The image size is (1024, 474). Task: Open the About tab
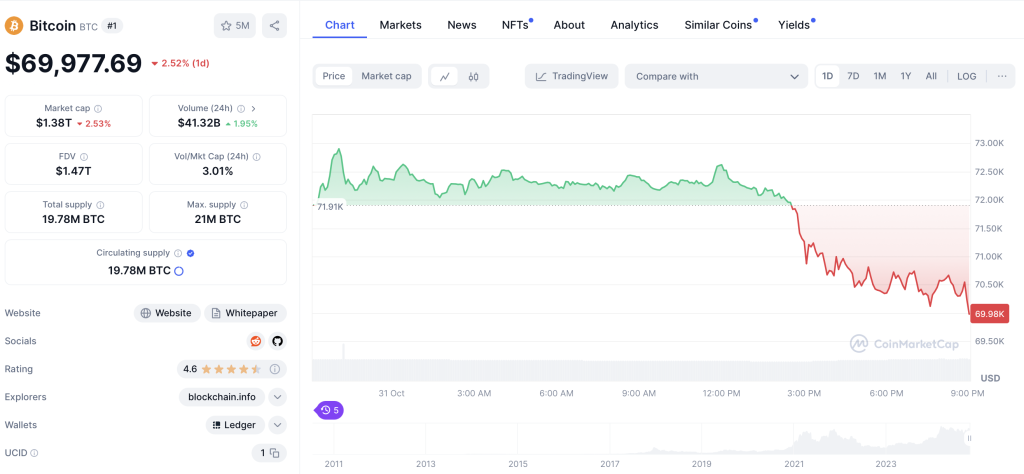coord(569,25)
